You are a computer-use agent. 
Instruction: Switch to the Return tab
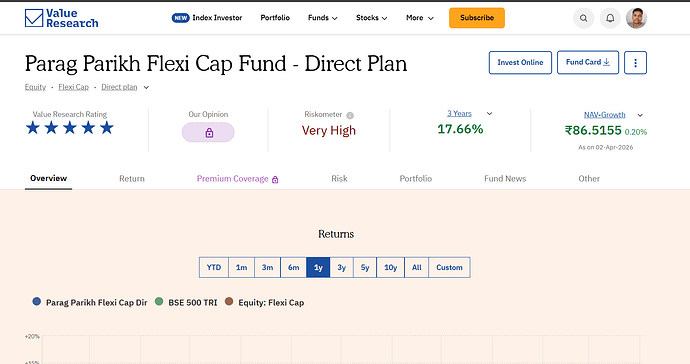(132, 179)
